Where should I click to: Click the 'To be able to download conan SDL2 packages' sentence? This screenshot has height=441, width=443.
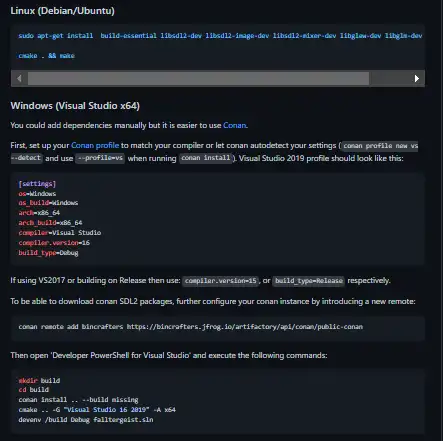[x=213, y=301]
